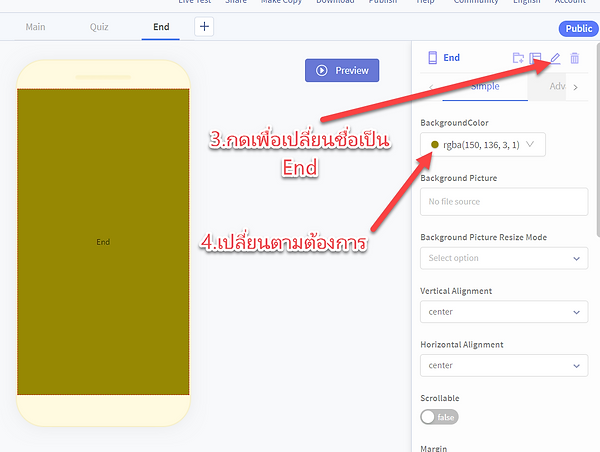Click the Scrollable property label
This screenshot has height=452, width=600.
[440, 398]
